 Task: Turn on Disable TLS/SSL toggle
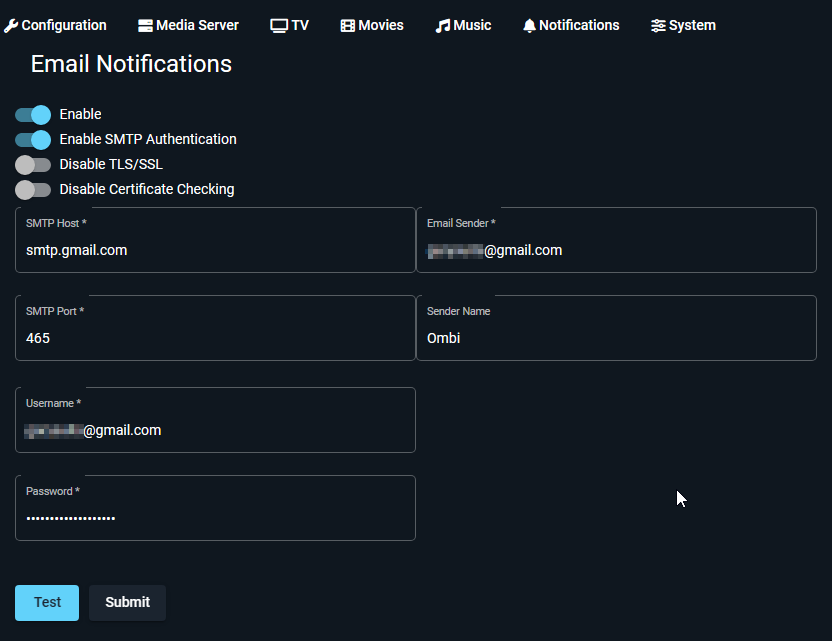(x=33, y=164)
